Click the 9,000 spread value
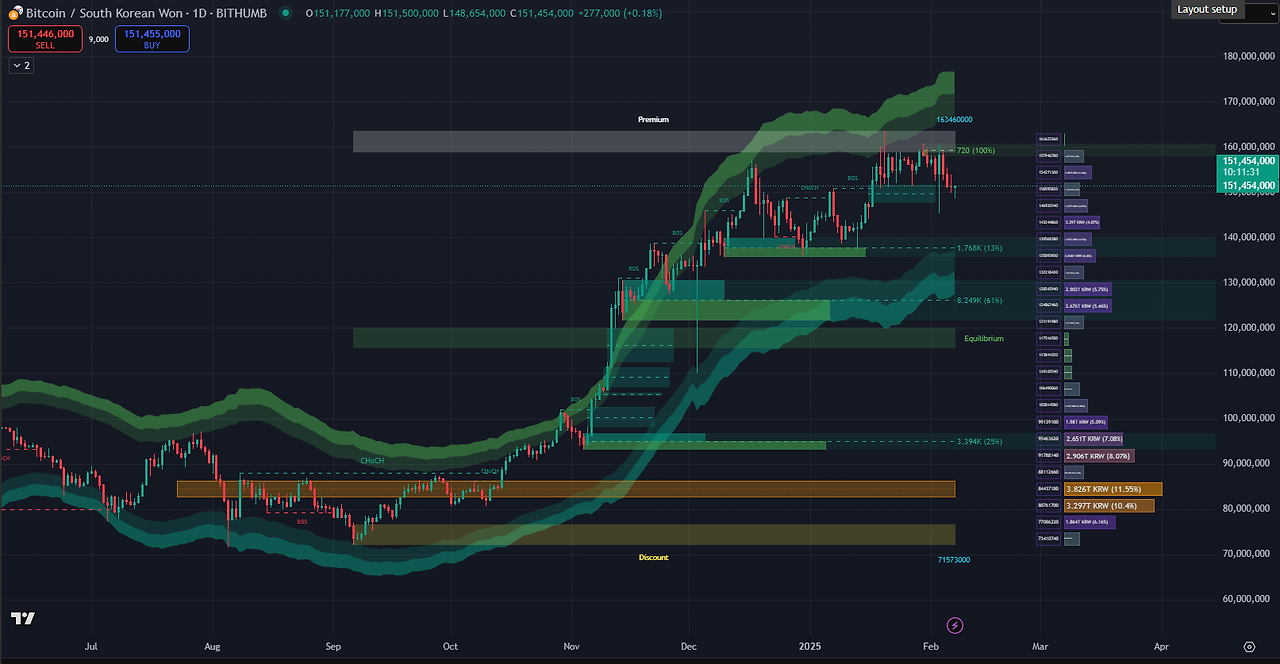 point(99,39)
